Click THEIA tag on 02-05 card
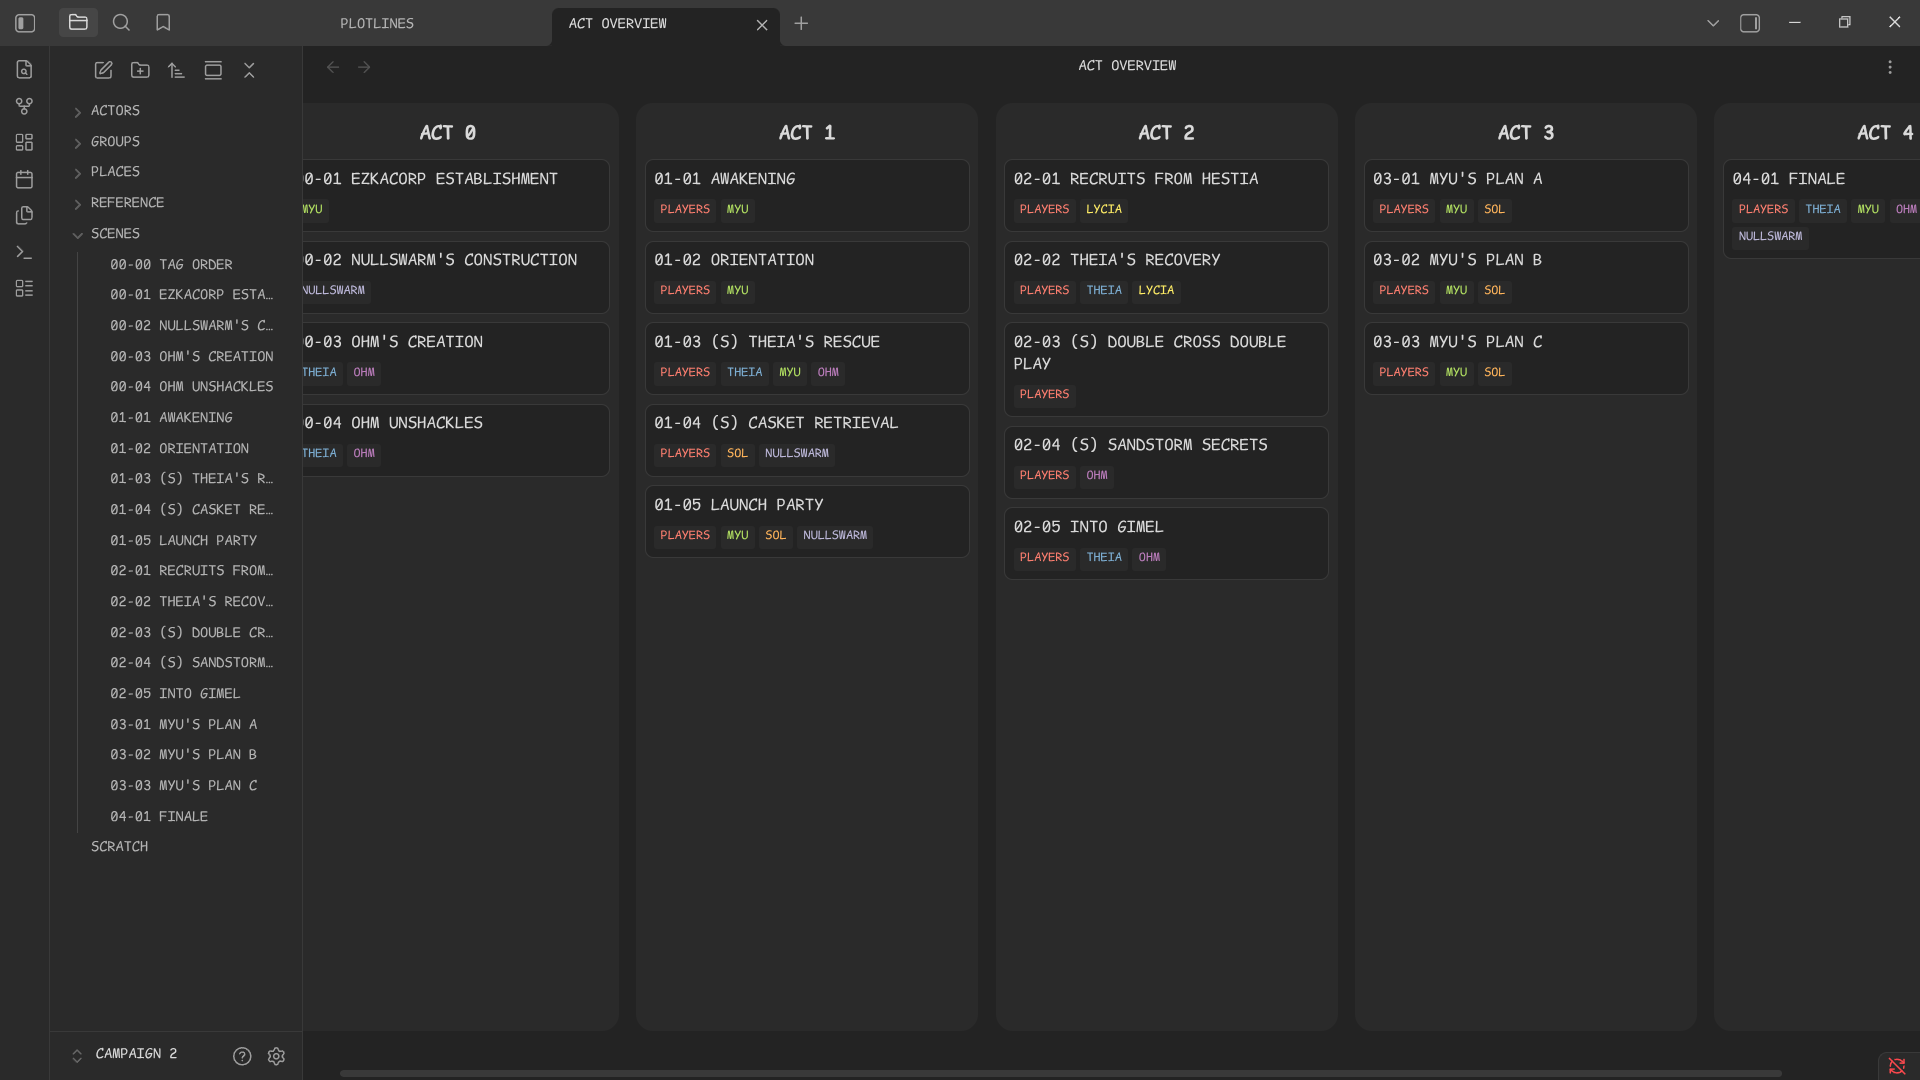Viewport: 1920px width, 1080px height. pos(1104,558)
